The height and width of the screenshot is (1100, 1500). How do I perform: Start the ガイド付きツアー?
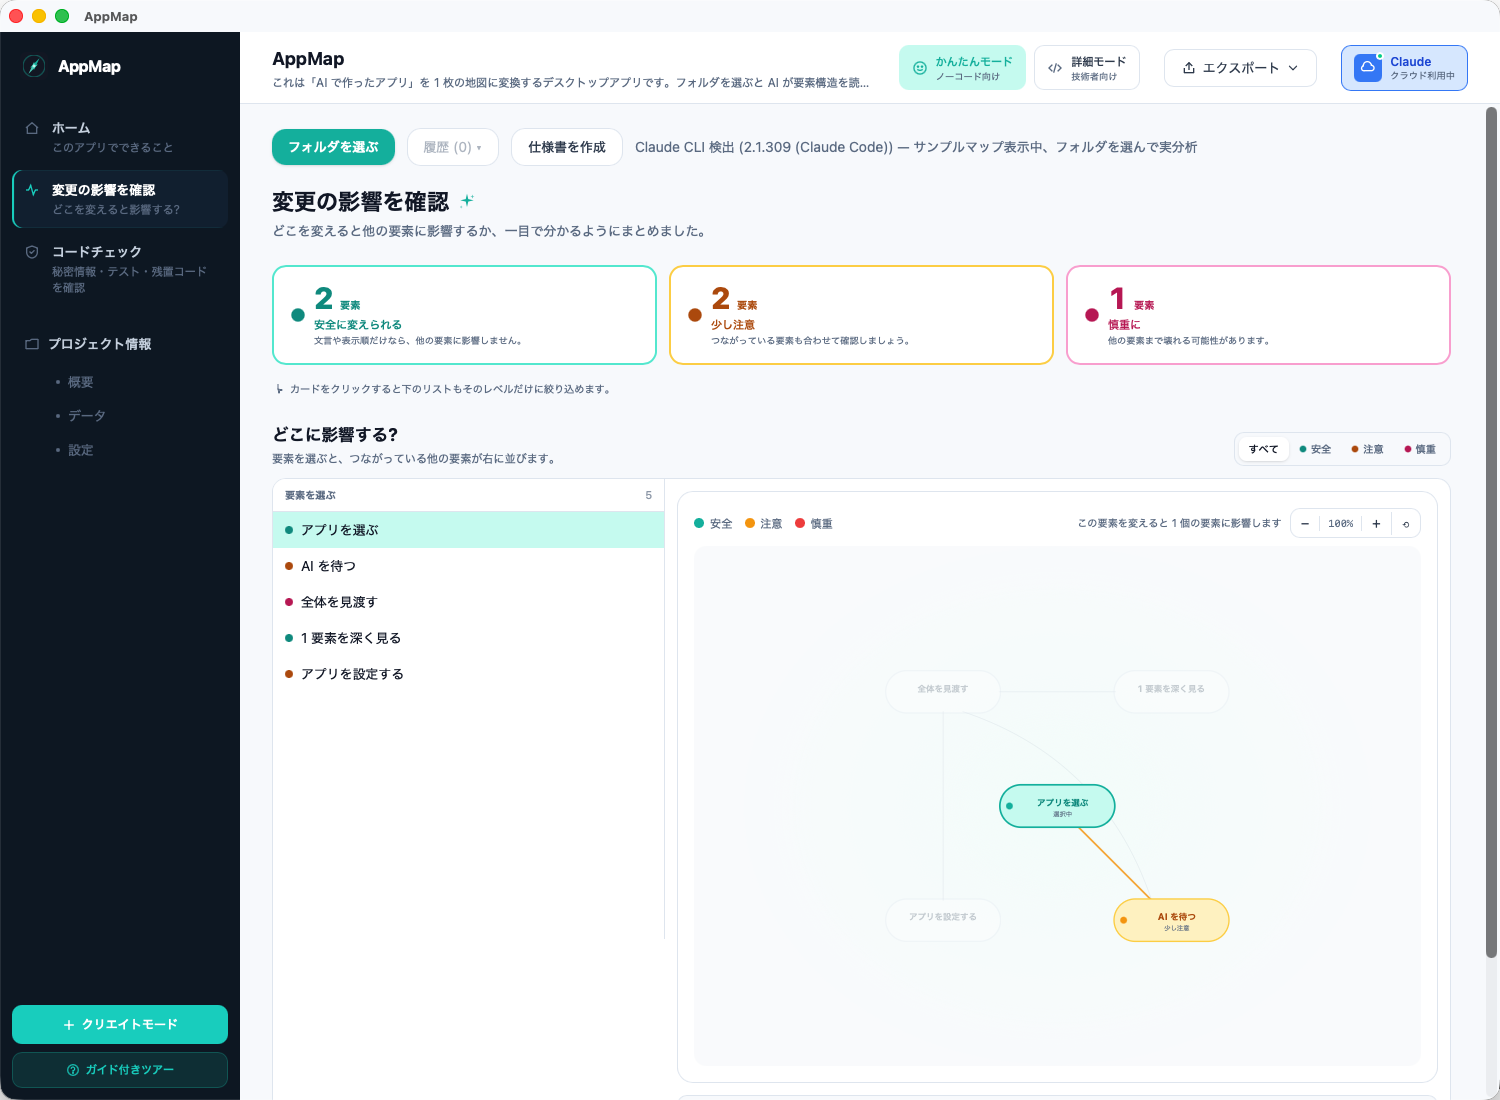point(120,1070)
